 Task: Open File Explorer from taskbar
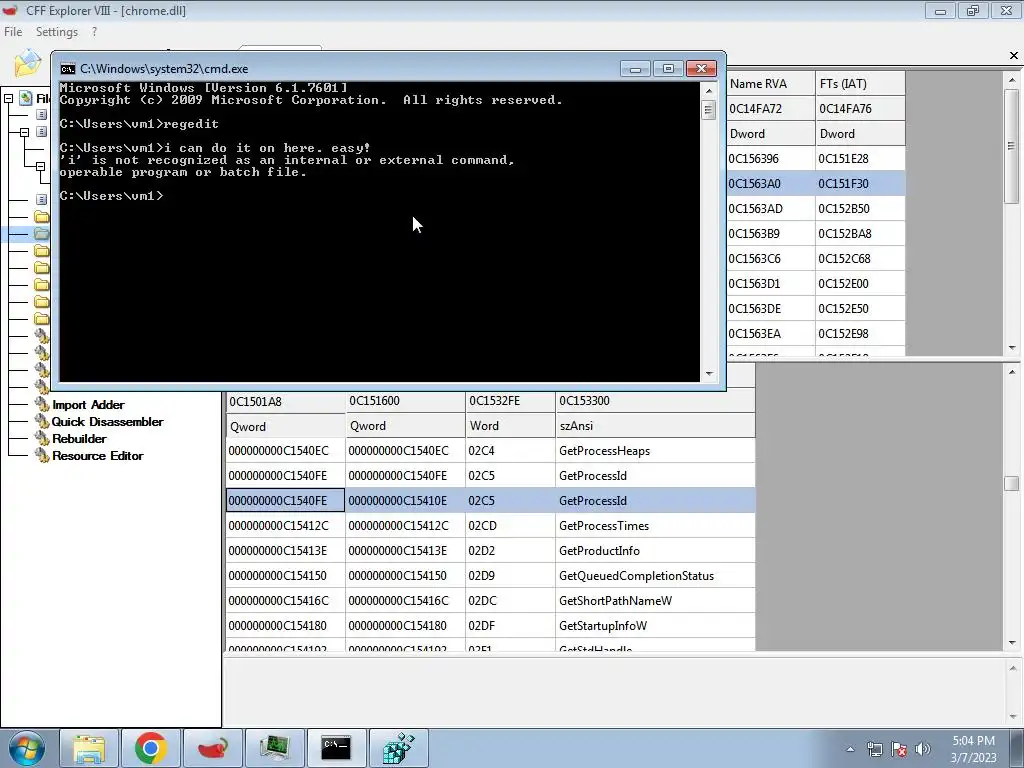(89, 748)
